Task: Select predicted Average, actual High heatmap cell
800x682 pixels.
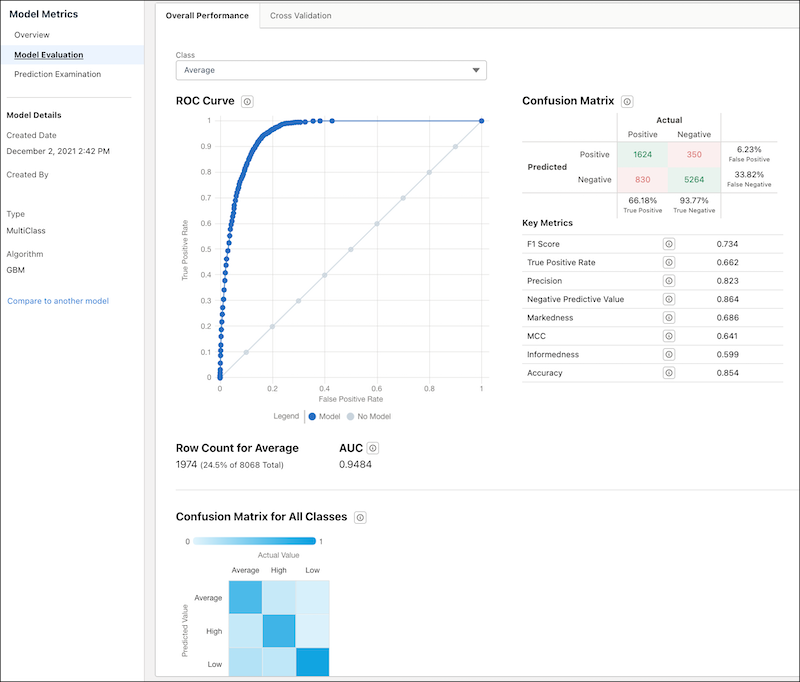Action: click(x=279, y=597)
